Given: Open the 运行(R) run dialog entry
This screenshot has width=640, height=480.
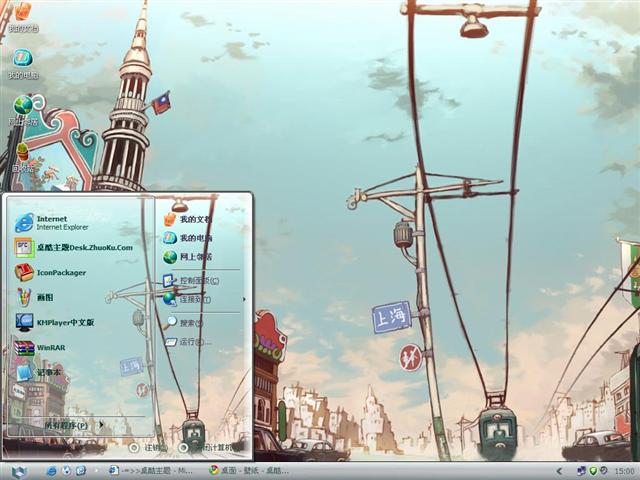Looking at the screenshot, I should [x=189, y=342].
